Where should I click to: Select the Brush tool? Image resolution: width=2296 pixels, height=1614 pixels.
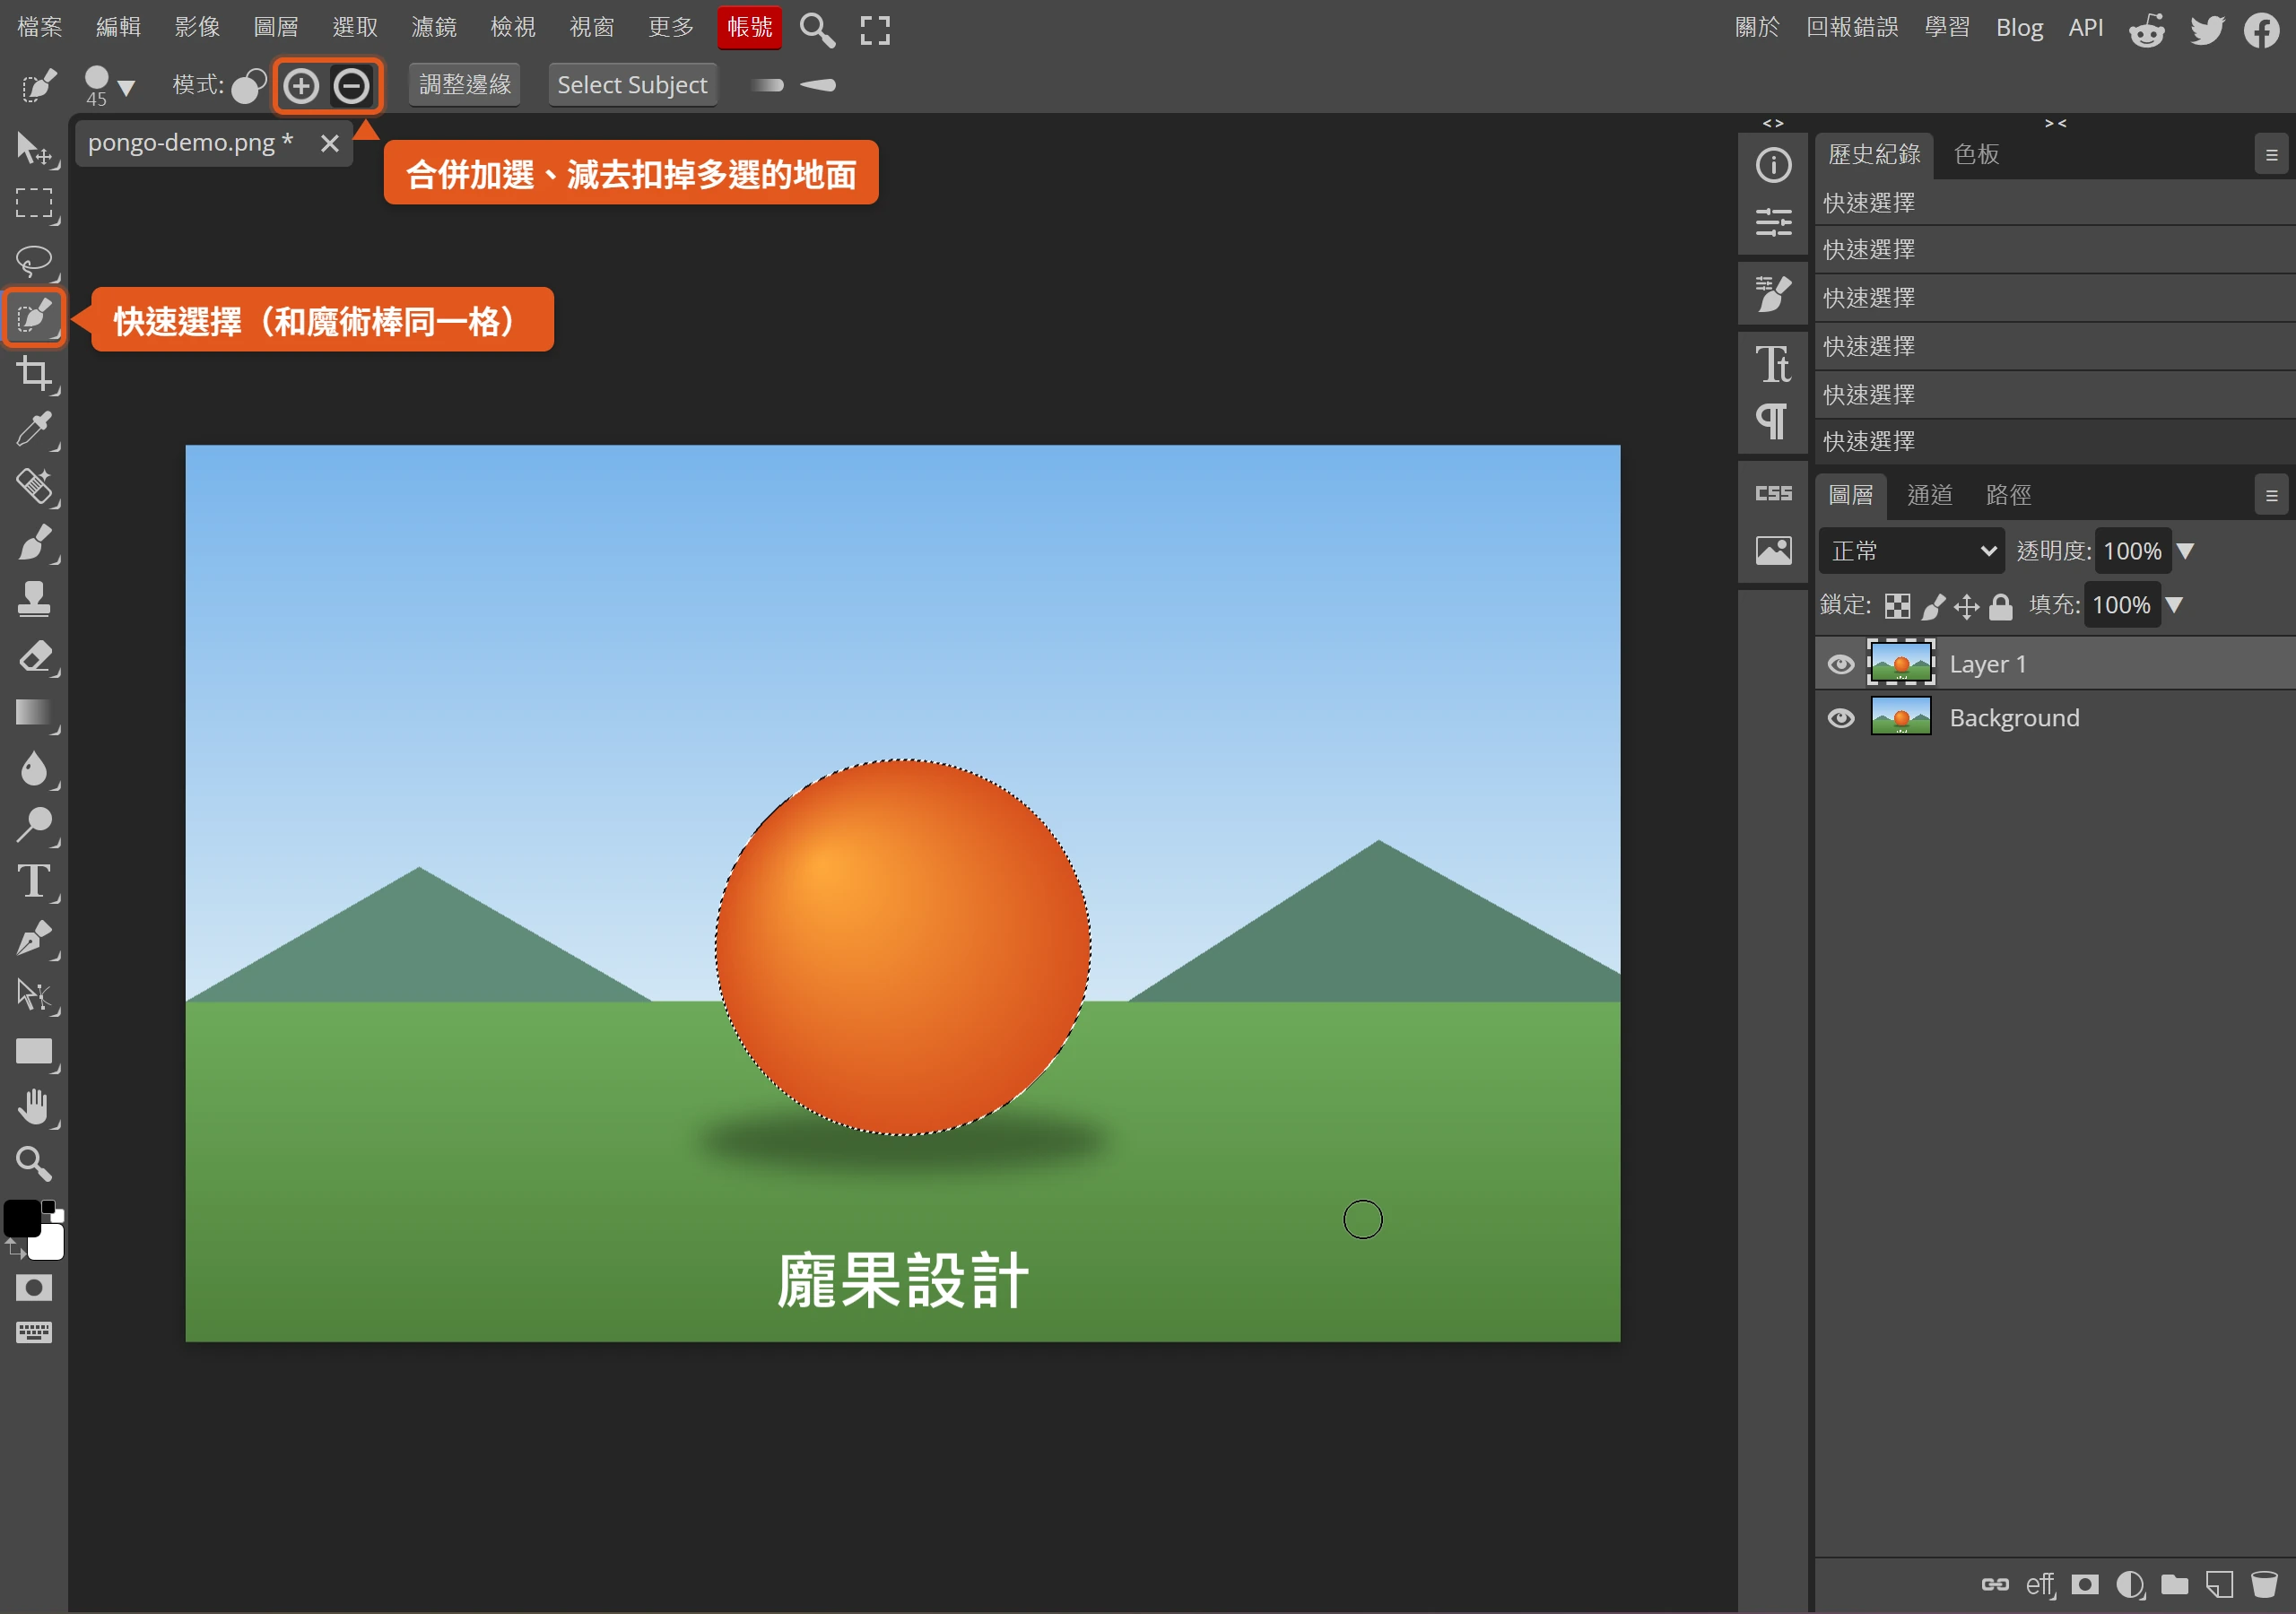34,543
